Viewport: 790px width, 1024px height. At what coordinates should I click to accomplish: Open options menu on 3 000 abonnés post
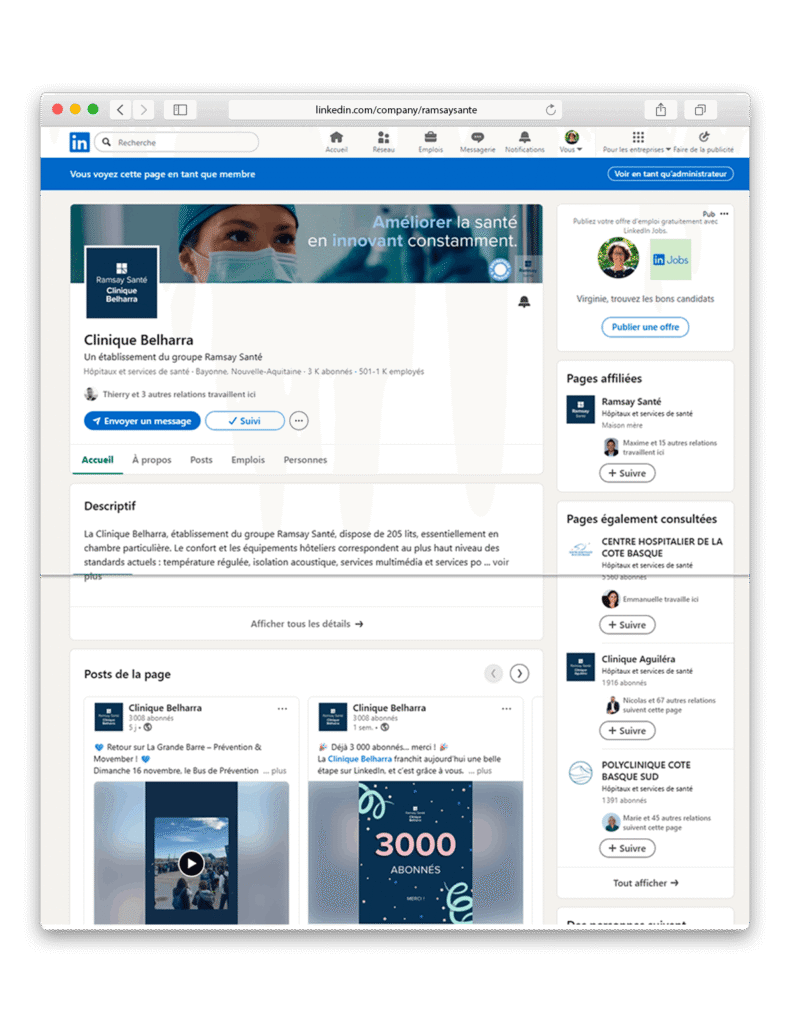(507, 709)
